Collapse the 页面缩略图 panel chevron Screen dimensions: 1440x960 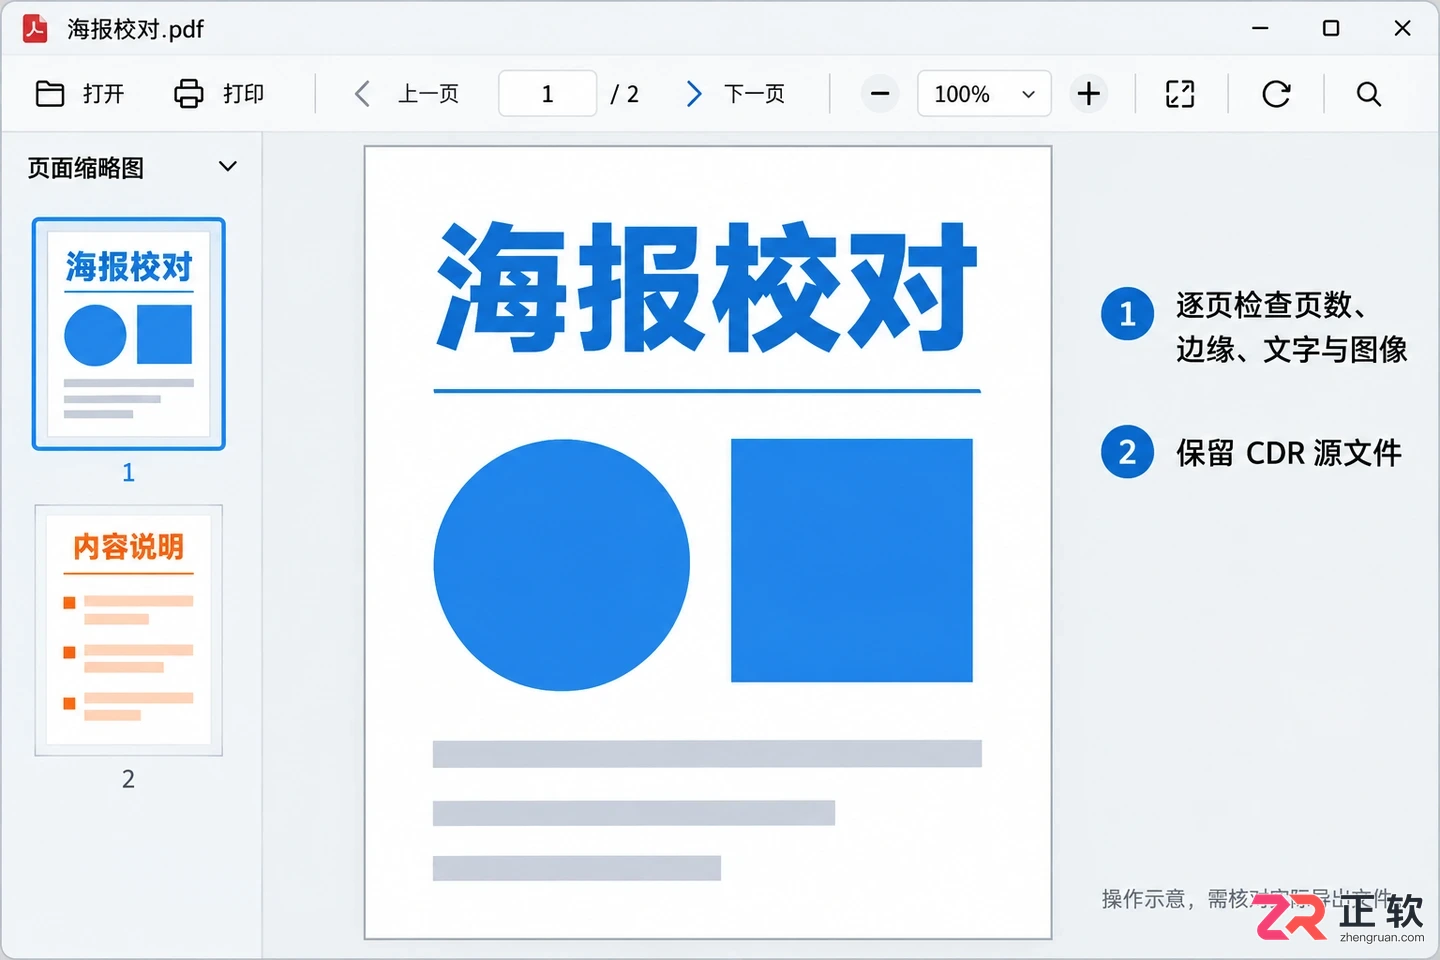coord(228,166)
